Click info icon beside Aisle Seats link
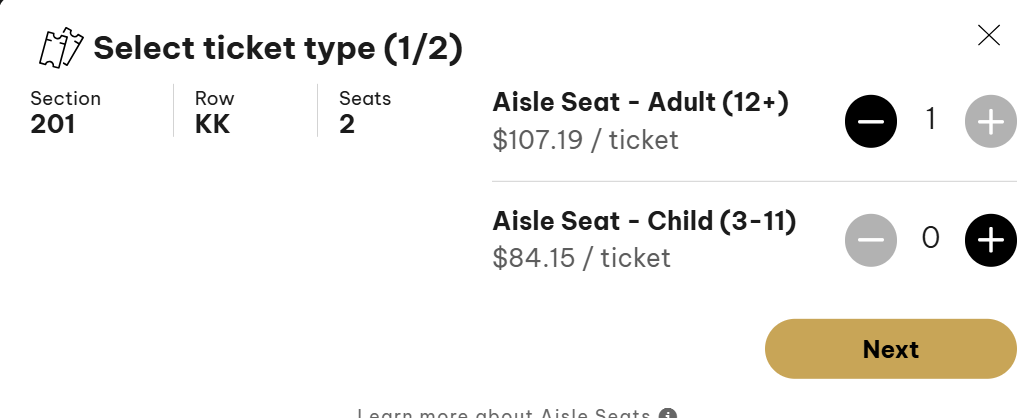The image size is (1018, 418). 668,413
